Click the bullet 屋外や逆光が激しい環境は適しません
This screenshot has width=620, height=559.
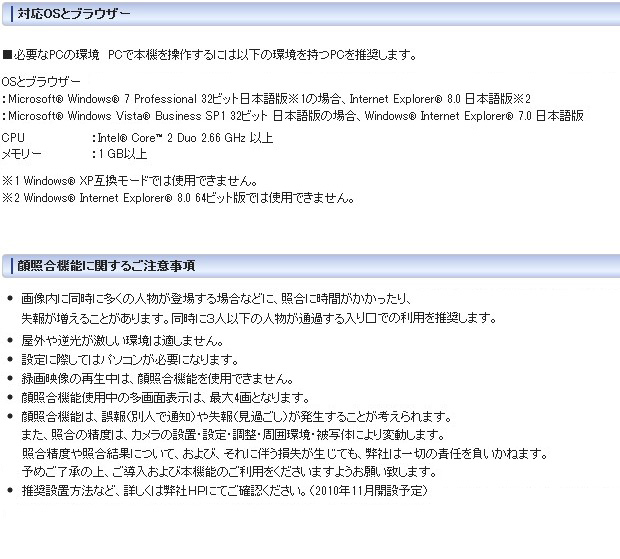click(123, 340)
